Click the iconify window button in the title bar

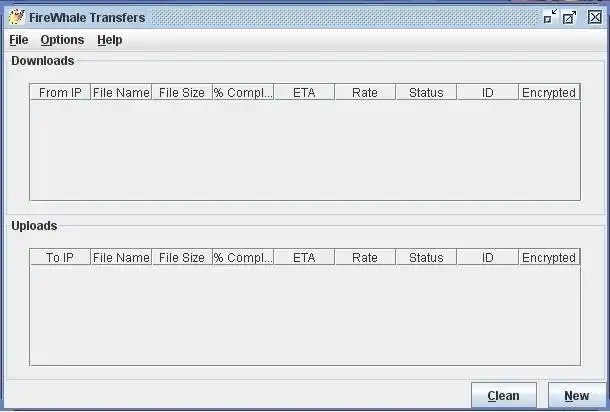point(550,17)
